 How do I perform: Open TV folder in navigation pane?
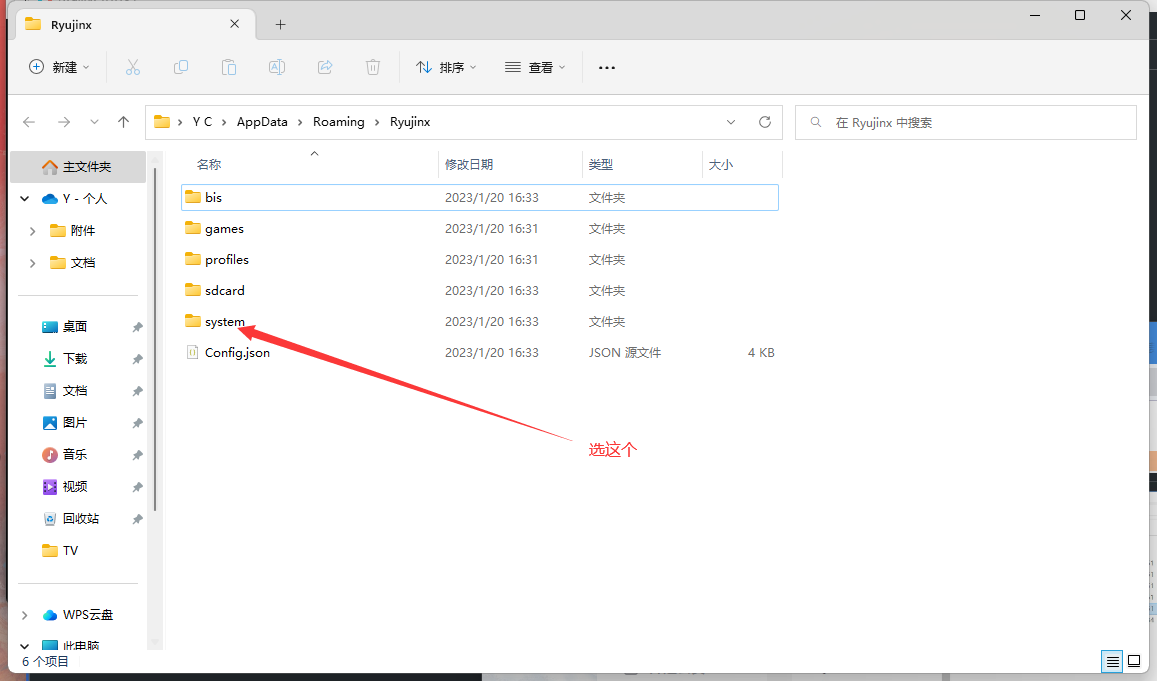pos(70,551)
